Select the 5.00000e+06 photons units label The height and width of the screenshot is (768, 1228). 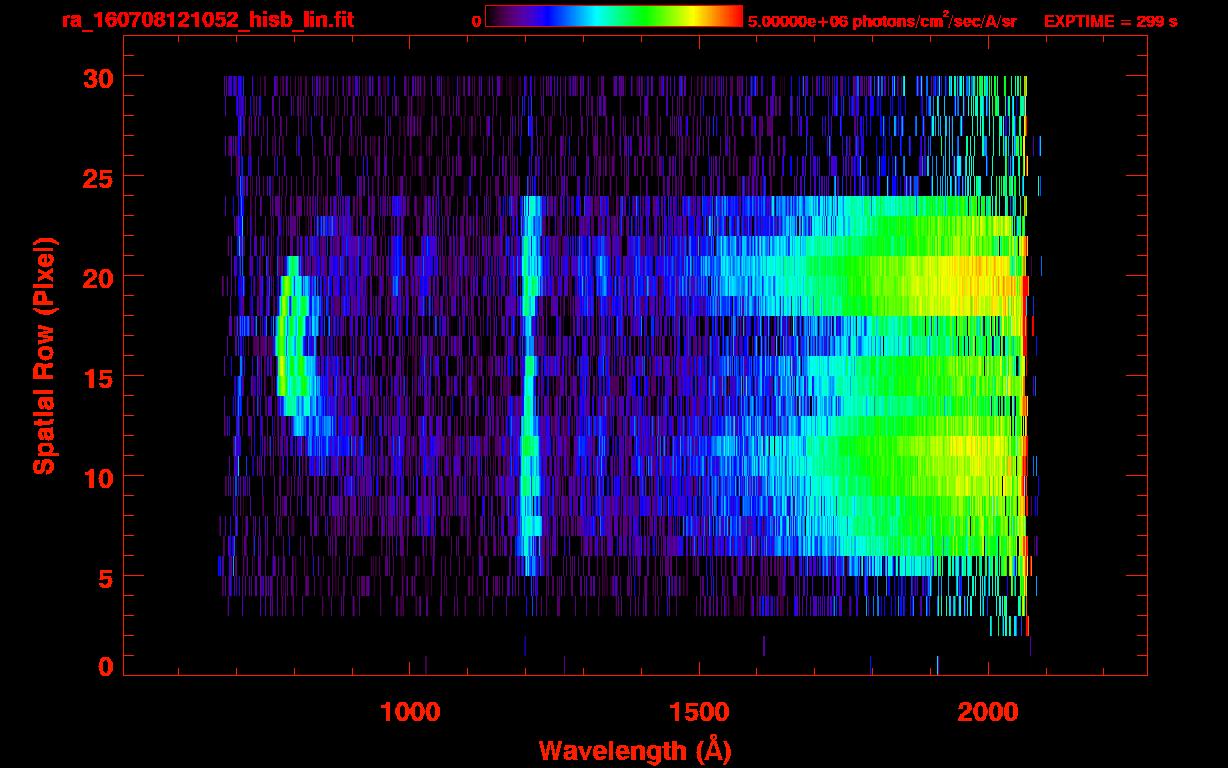[x=881, y=21]
